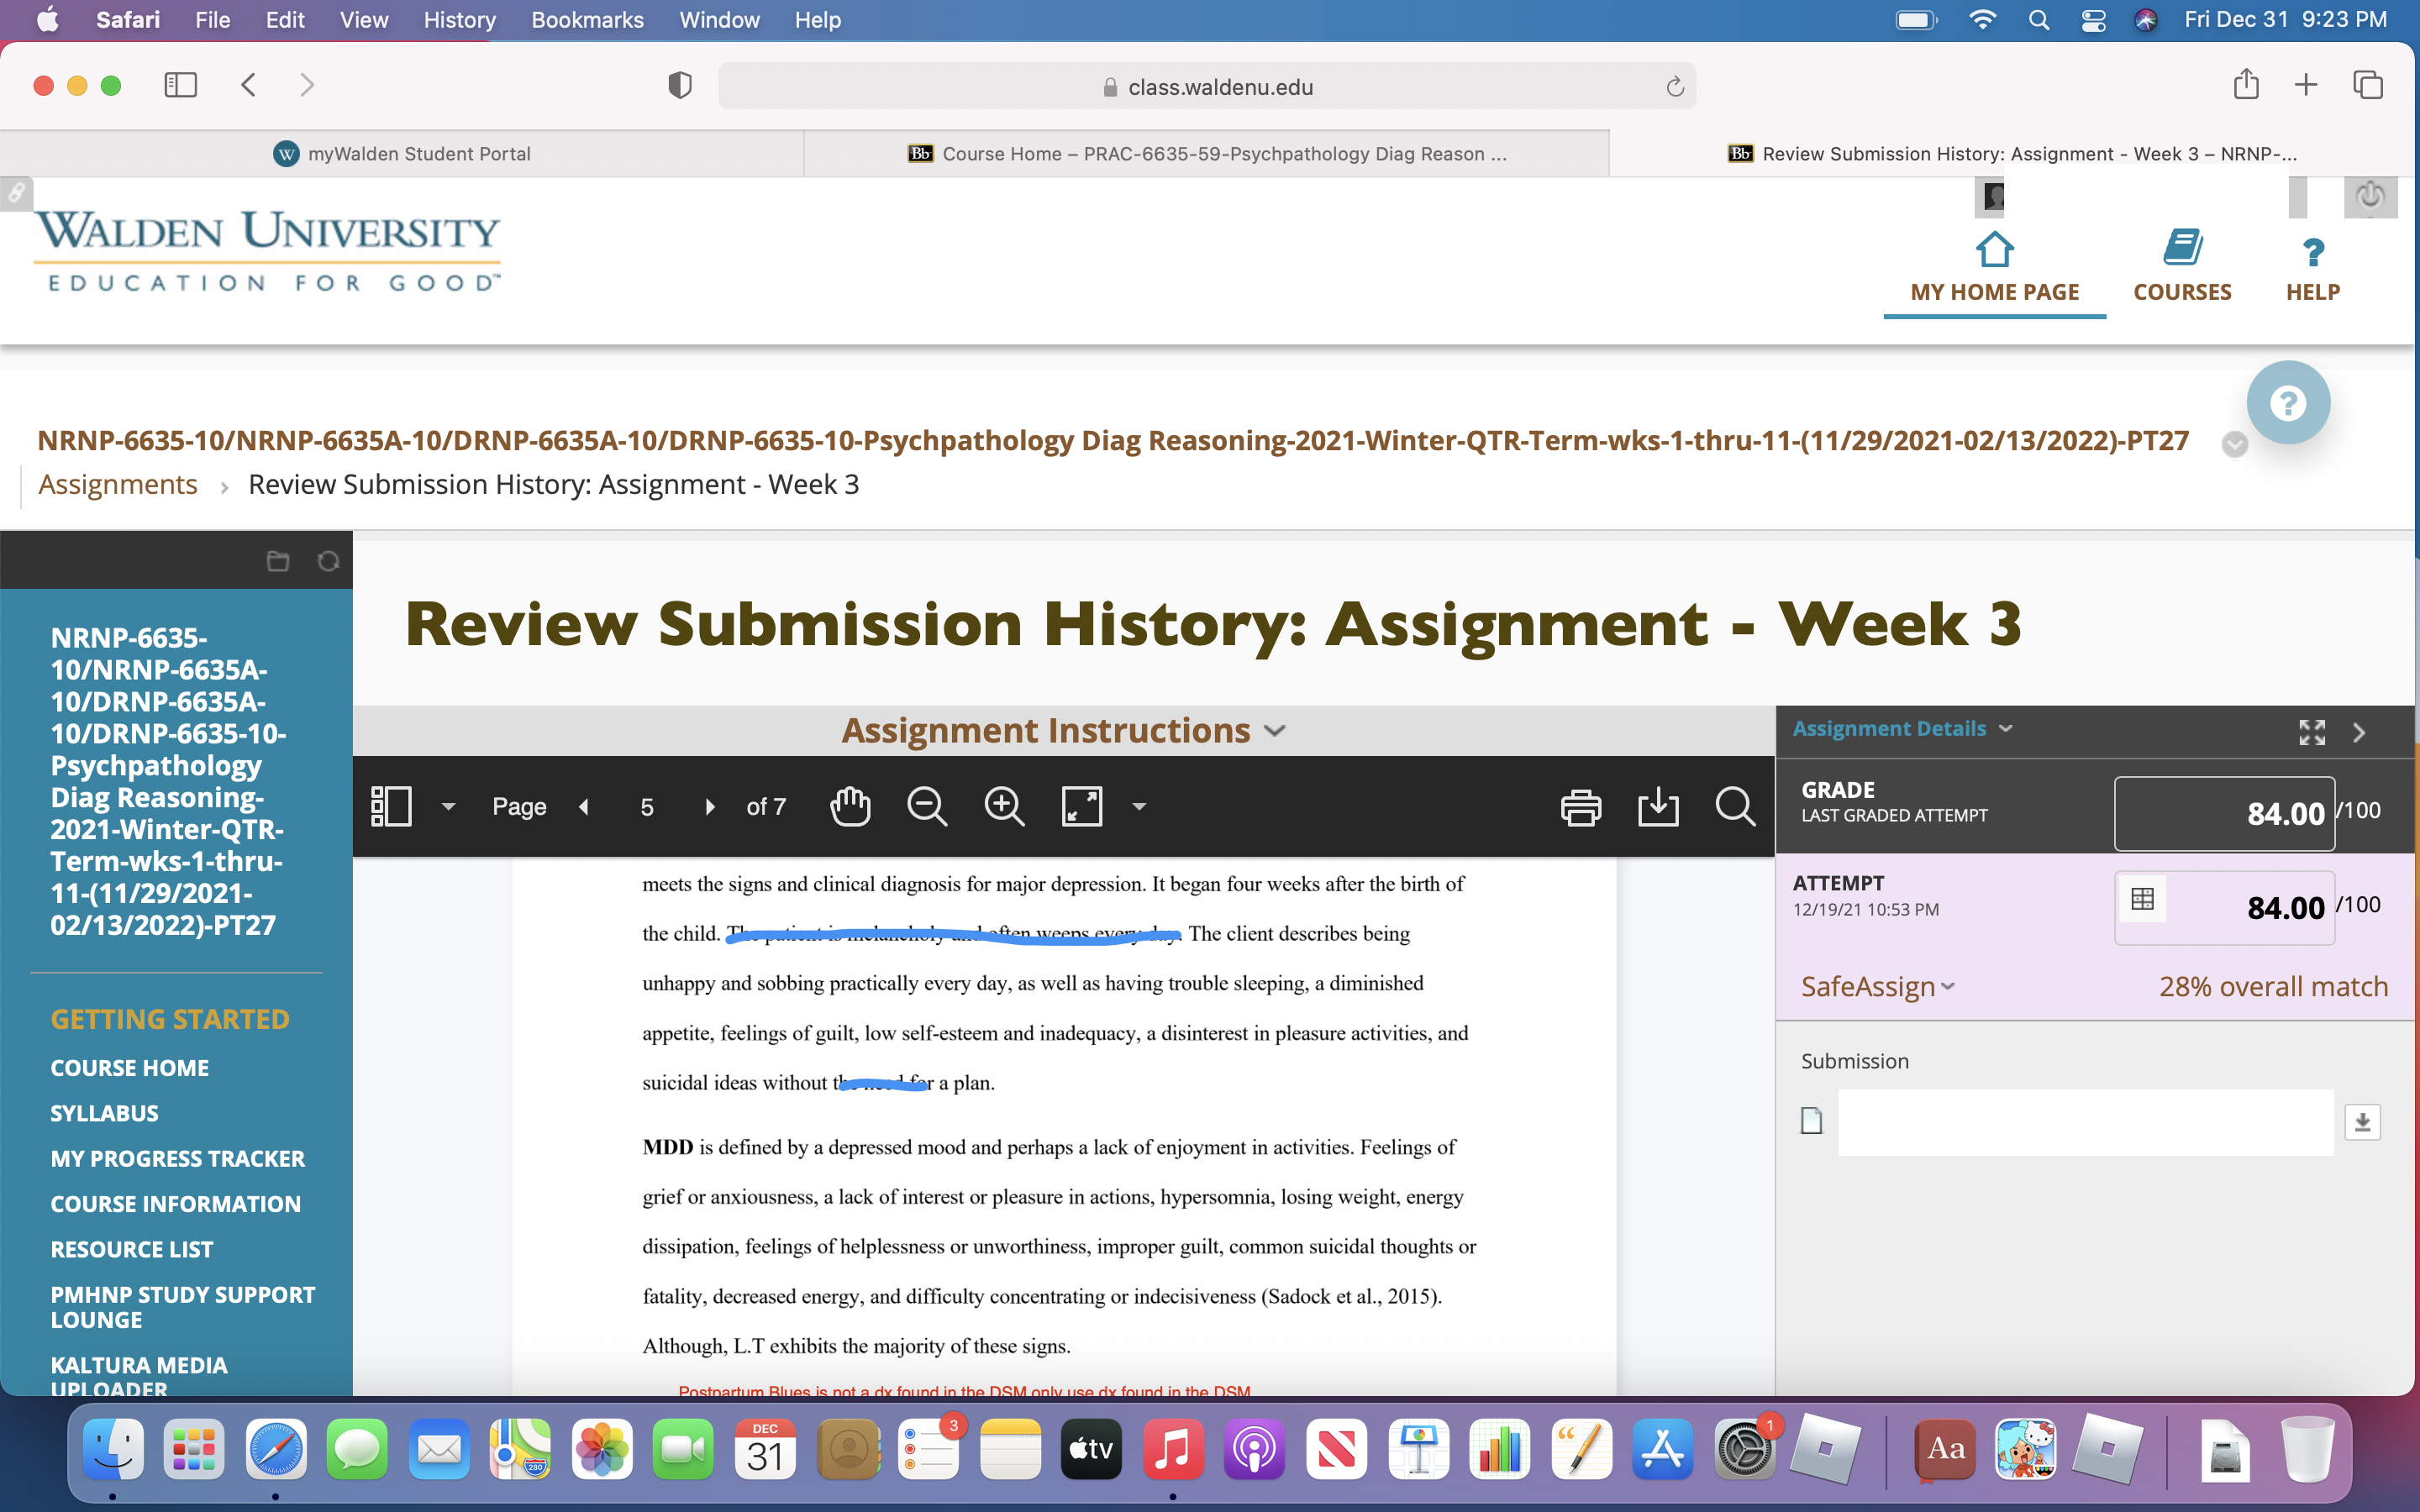
Task: Select the hand pan tool
Action: tap(850, 806)
